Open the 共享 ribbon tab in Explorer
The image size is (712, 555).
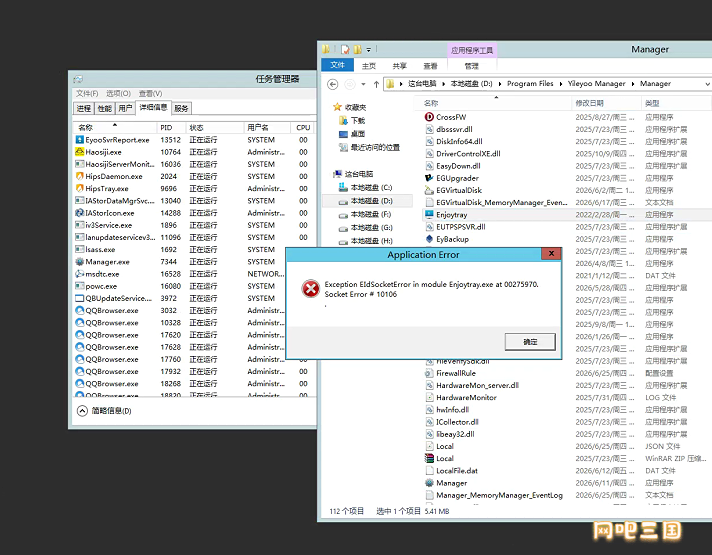click(400, 66)
